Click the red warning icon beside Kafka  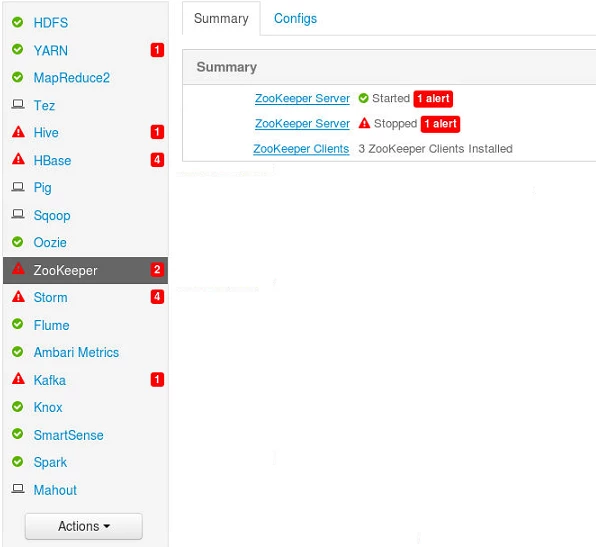tap(18, 379)
